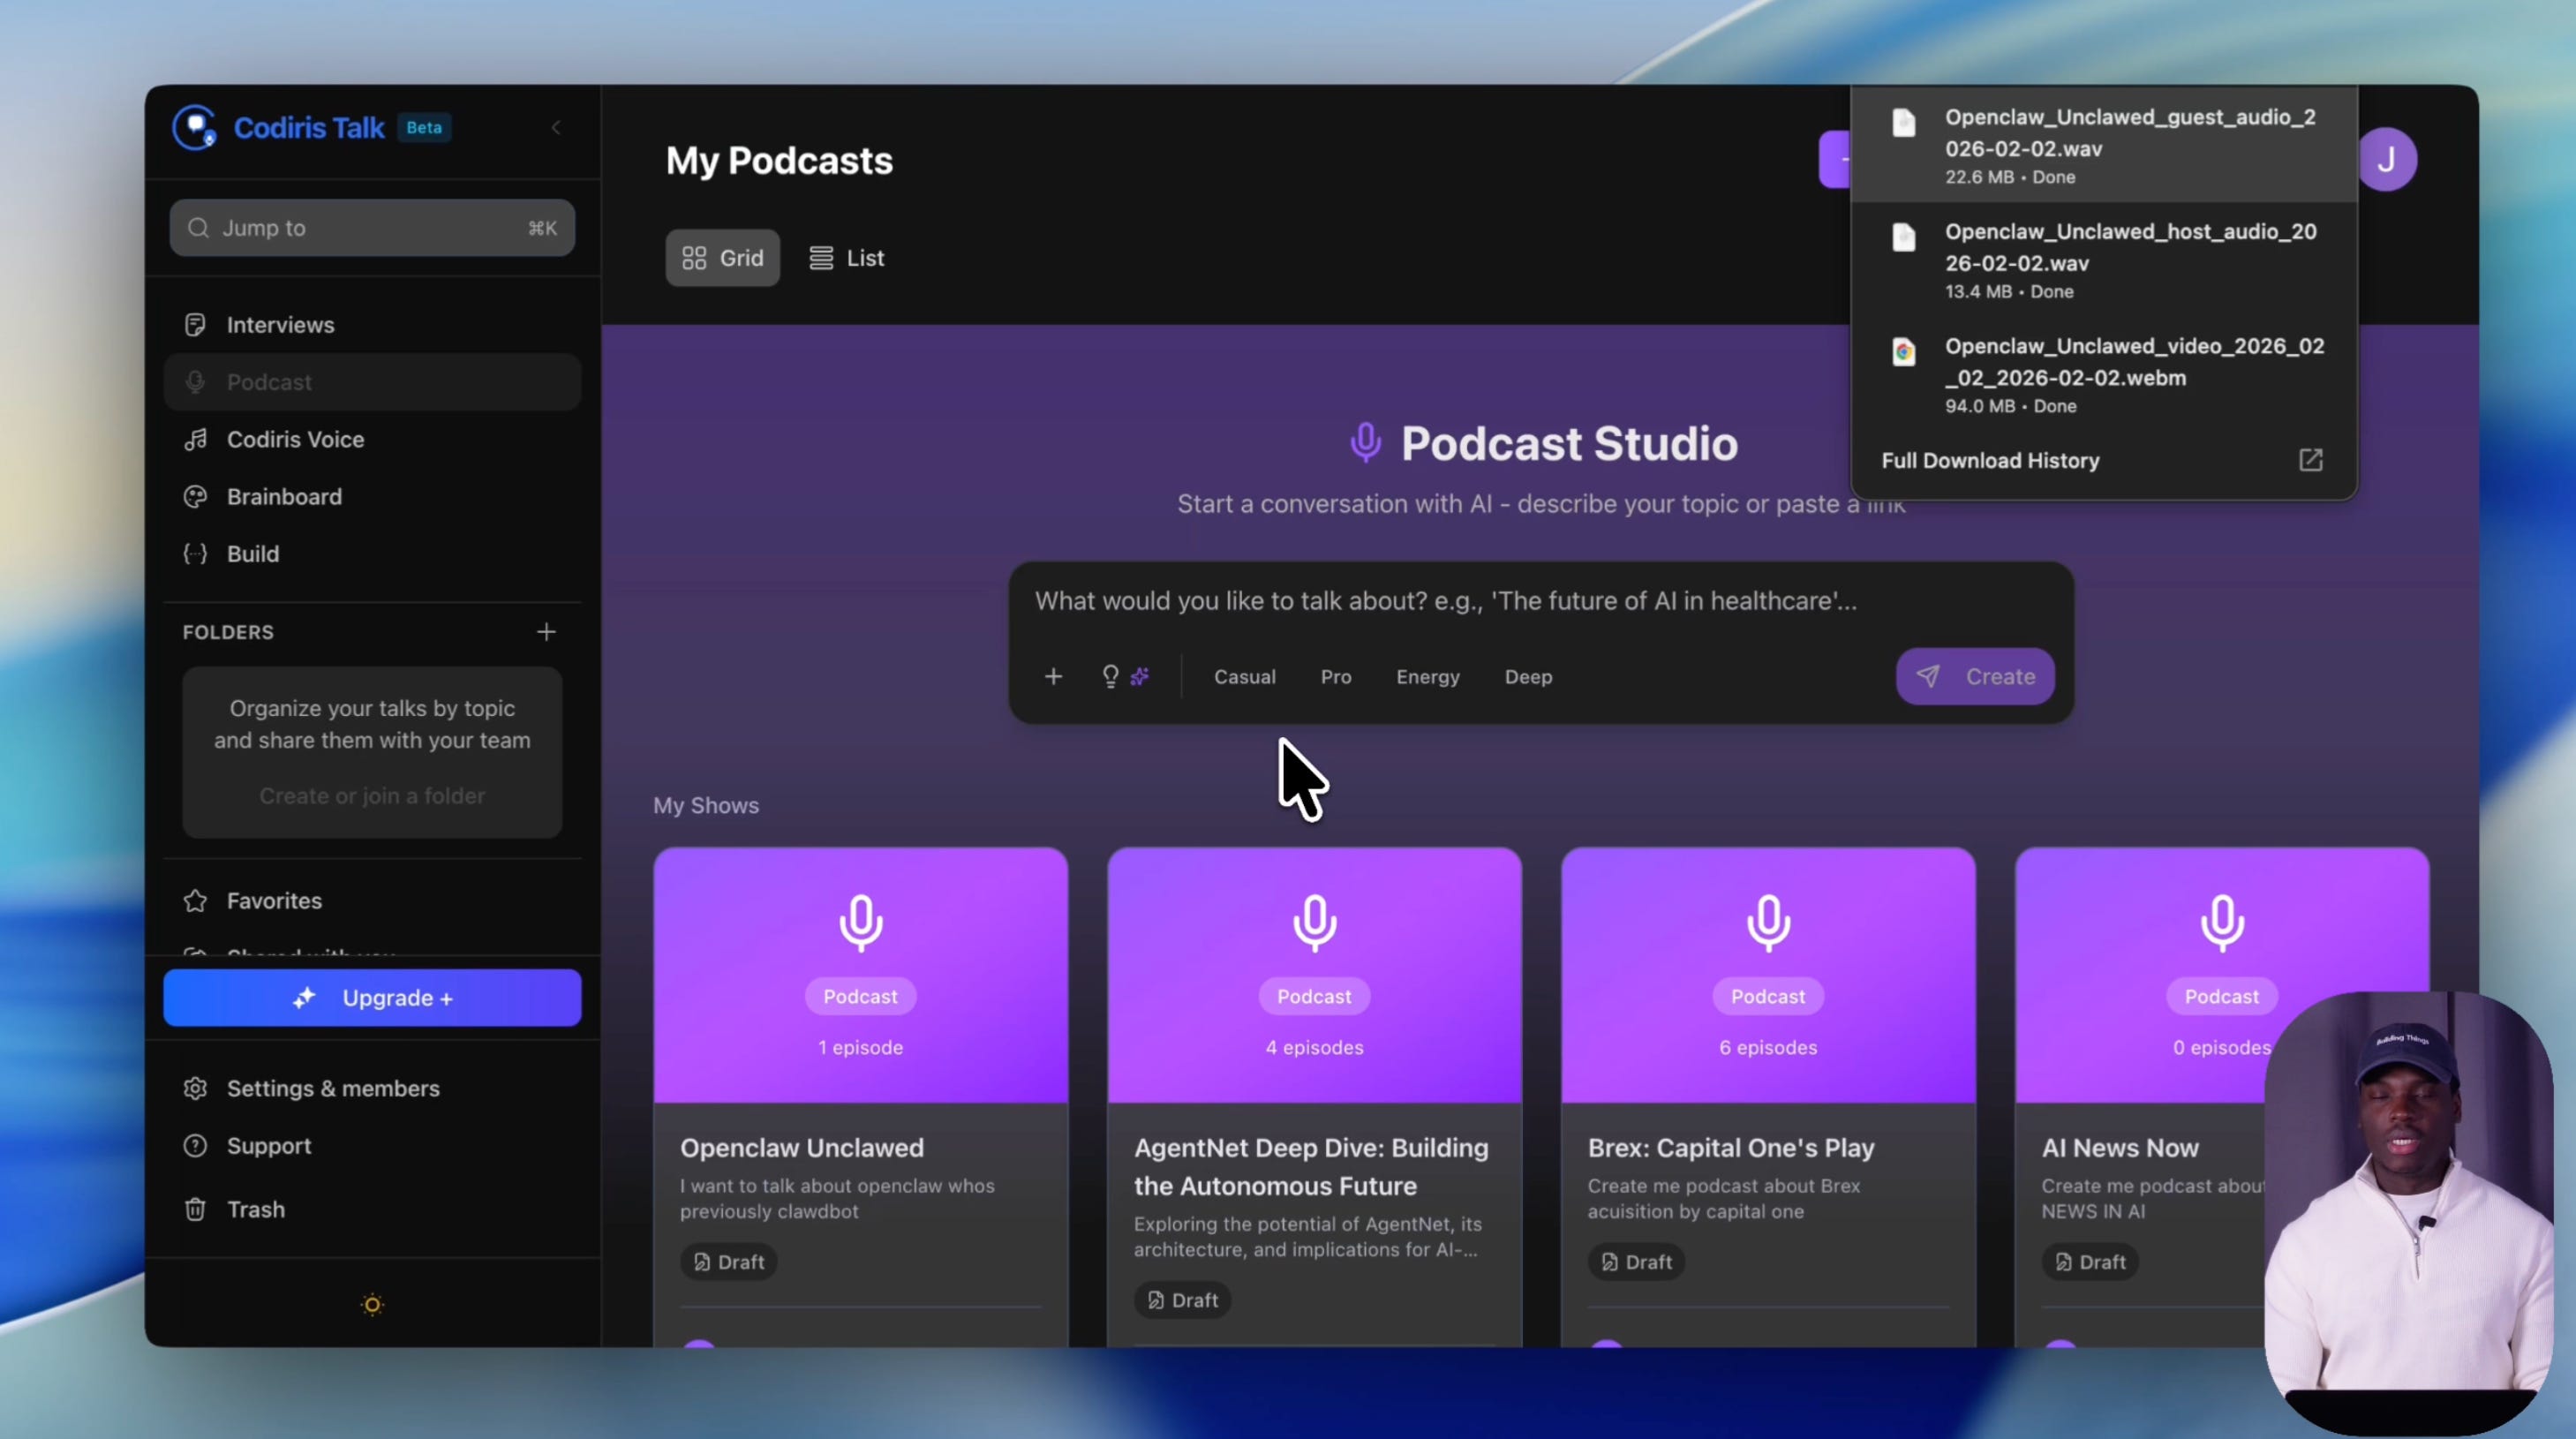Click Create or join a folder
Image resolution: width=2576 pixels, height=1439 pixels.
[x=372, y=796]
